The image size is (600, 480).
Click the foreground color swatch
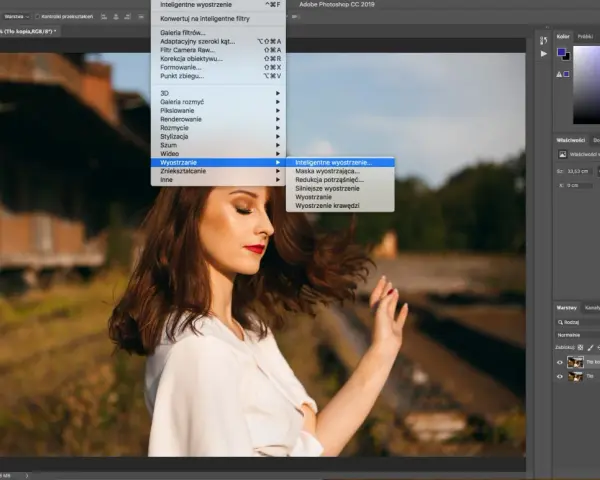(x=561, y=52)
